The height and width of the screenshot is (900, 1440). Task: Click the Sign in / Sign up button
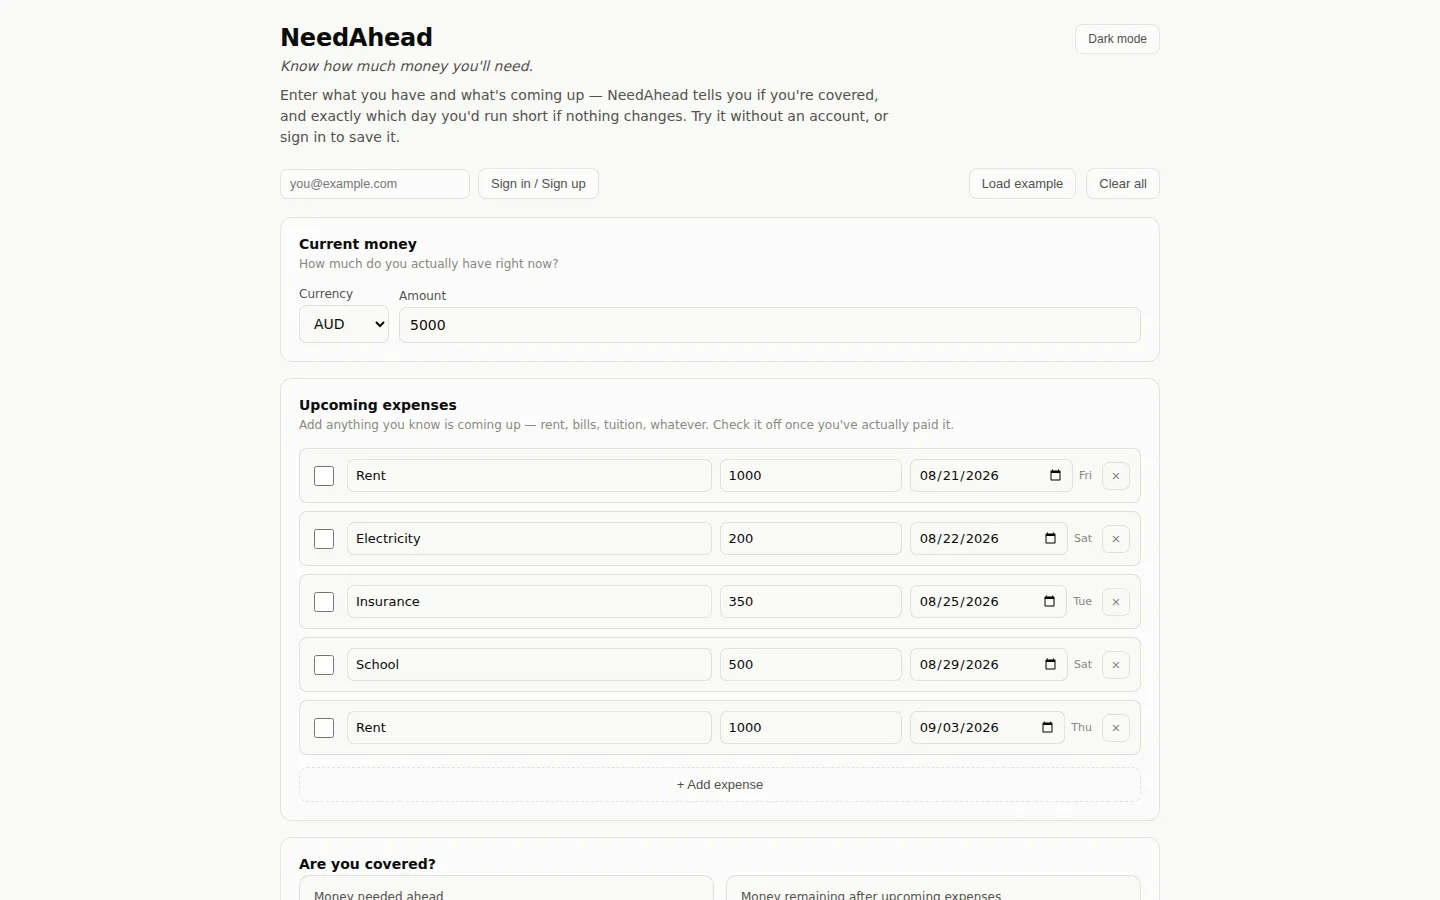click(538, 184)
